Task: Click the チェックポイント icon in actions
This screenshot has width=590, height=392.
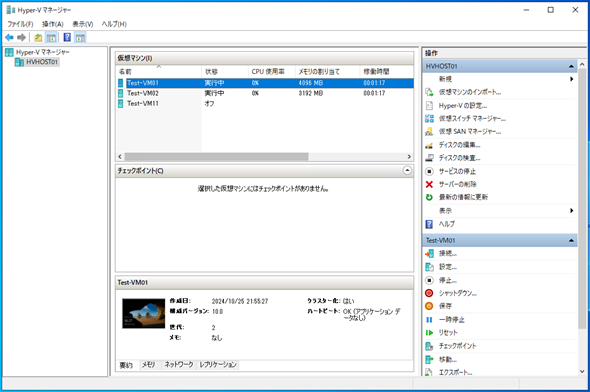Action: [x=429, y=346]
